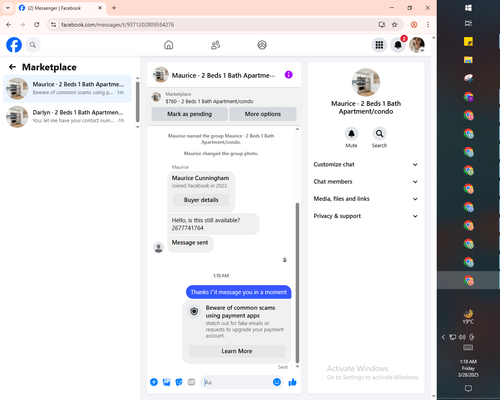Click the Facebook logo

14,45
